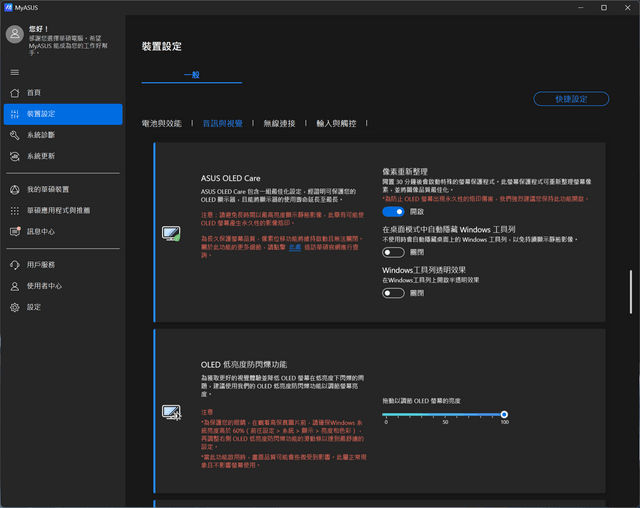This screenshot has width=640, height=508.
Task: Switch to 電池與效能 section
Action: [x=162, y=123]
